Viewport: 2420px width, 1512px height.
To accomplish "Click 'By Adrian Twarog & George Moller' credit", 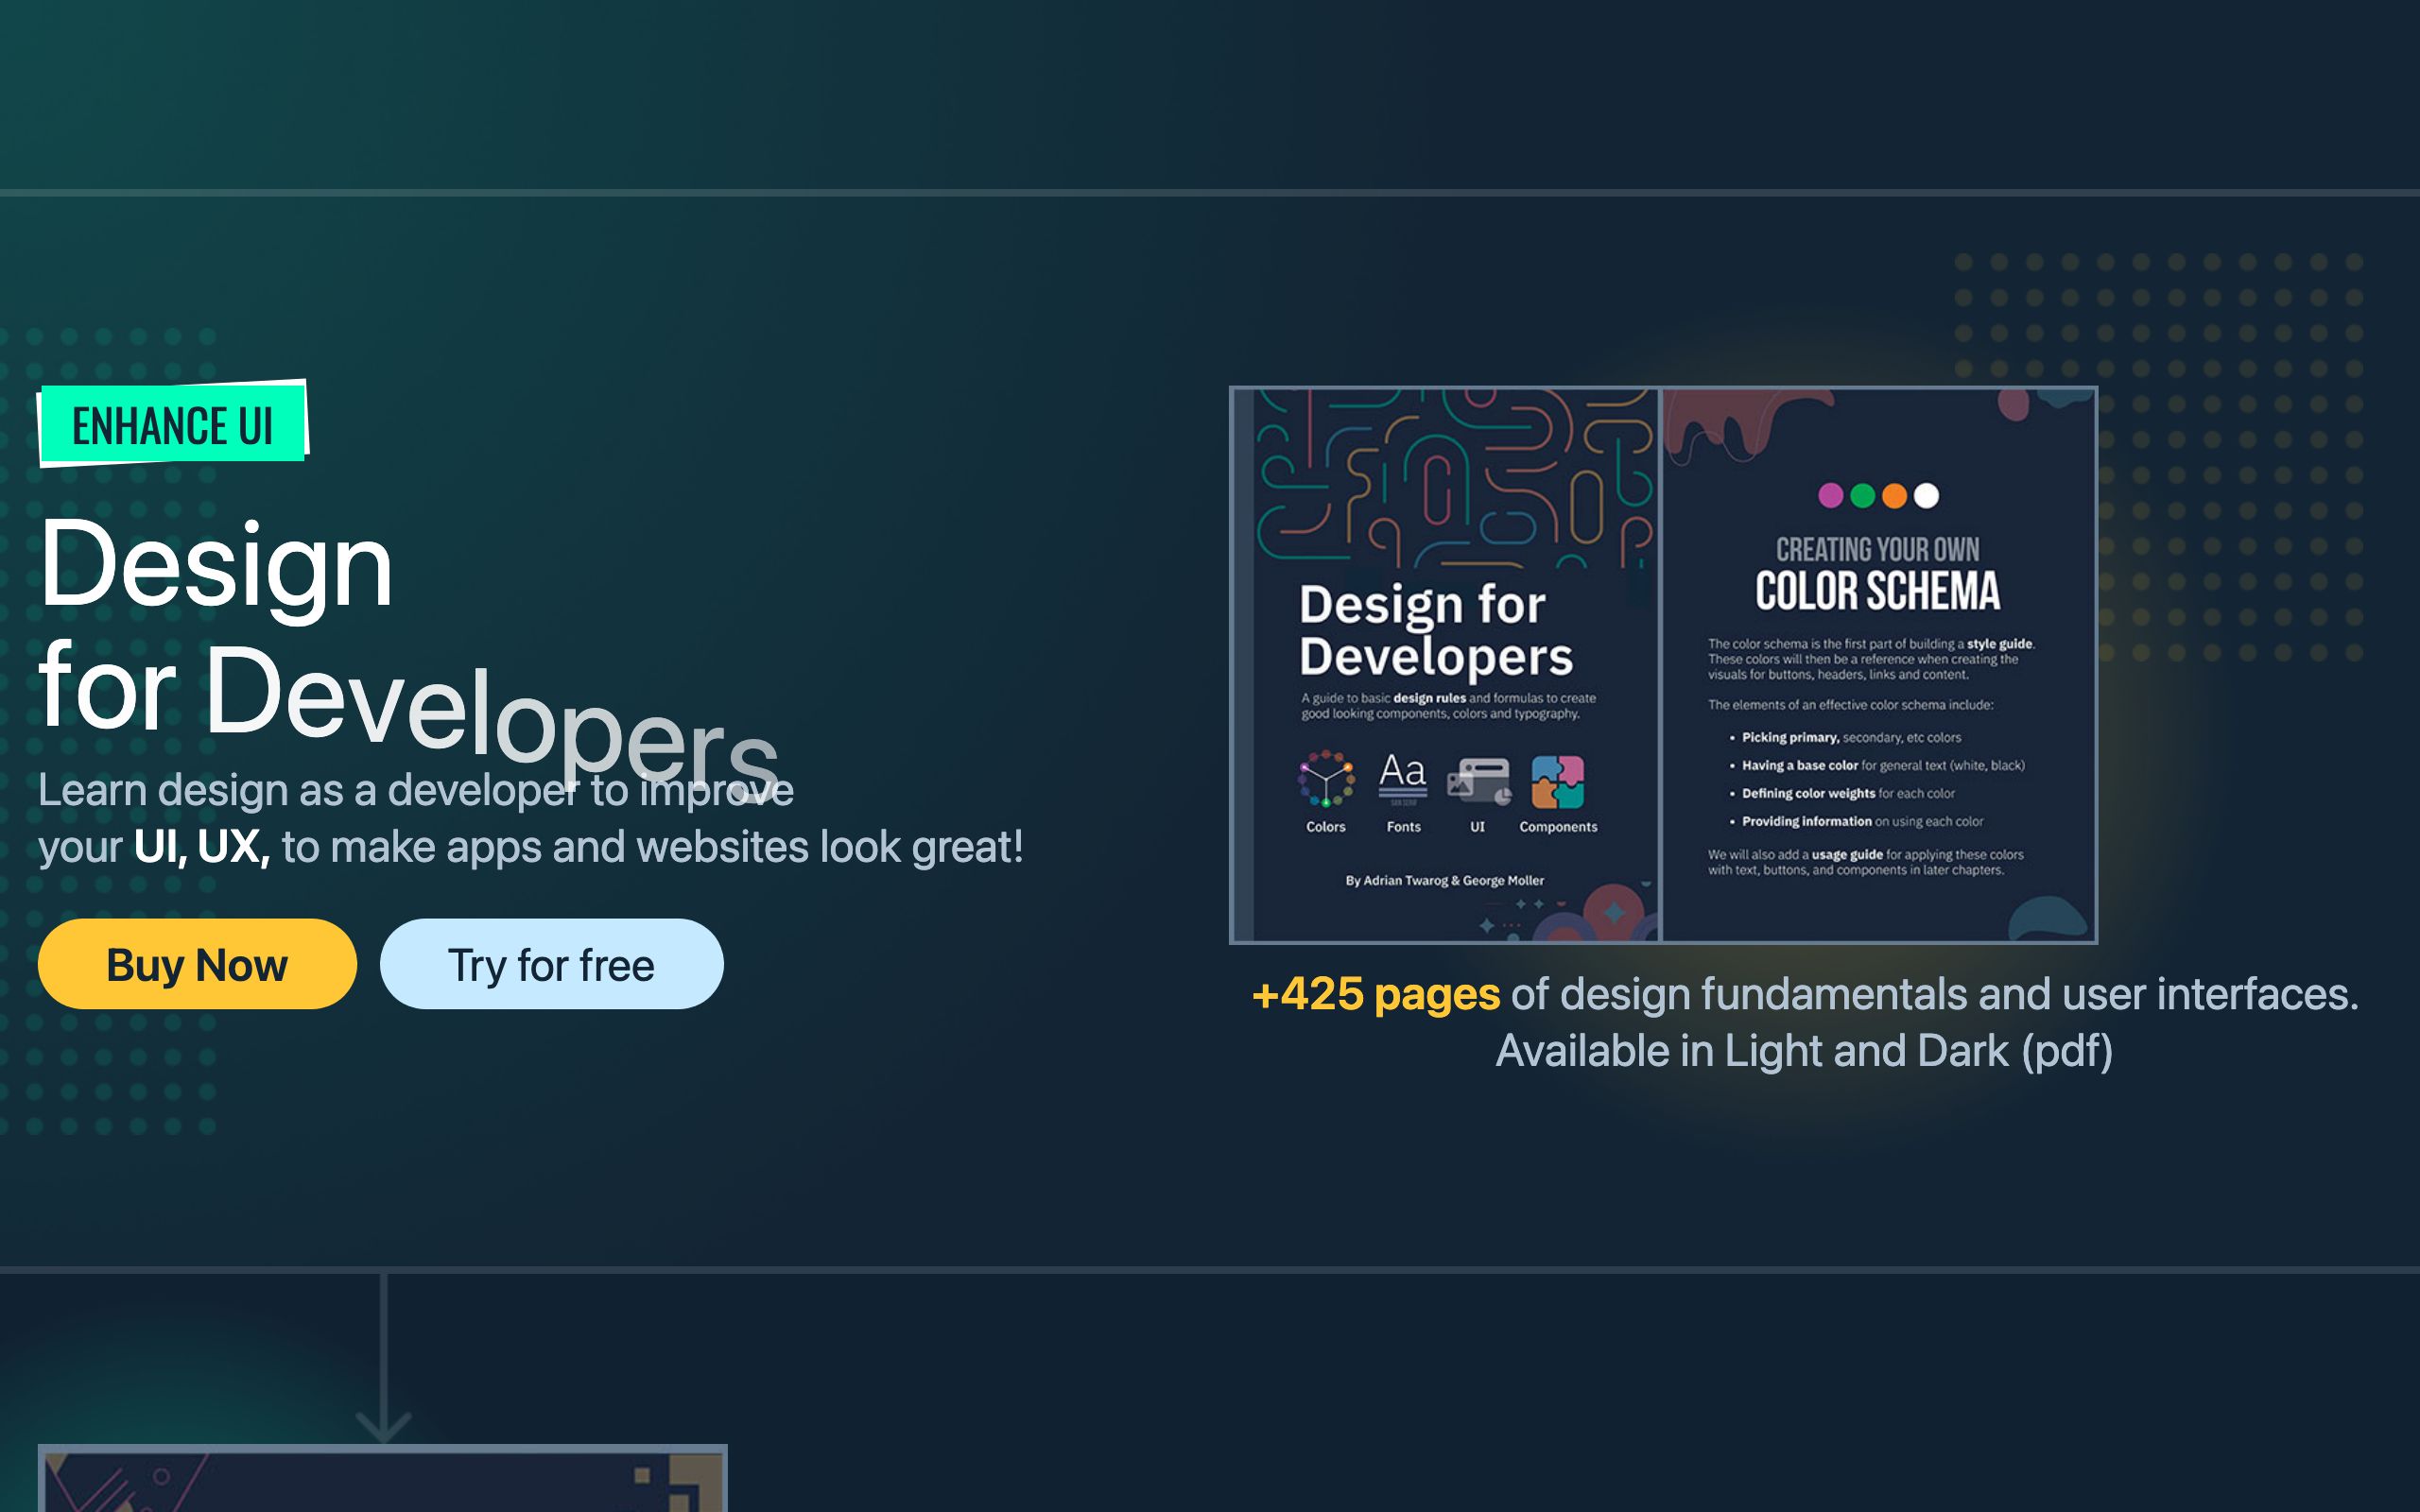I will pos(1444,880).
